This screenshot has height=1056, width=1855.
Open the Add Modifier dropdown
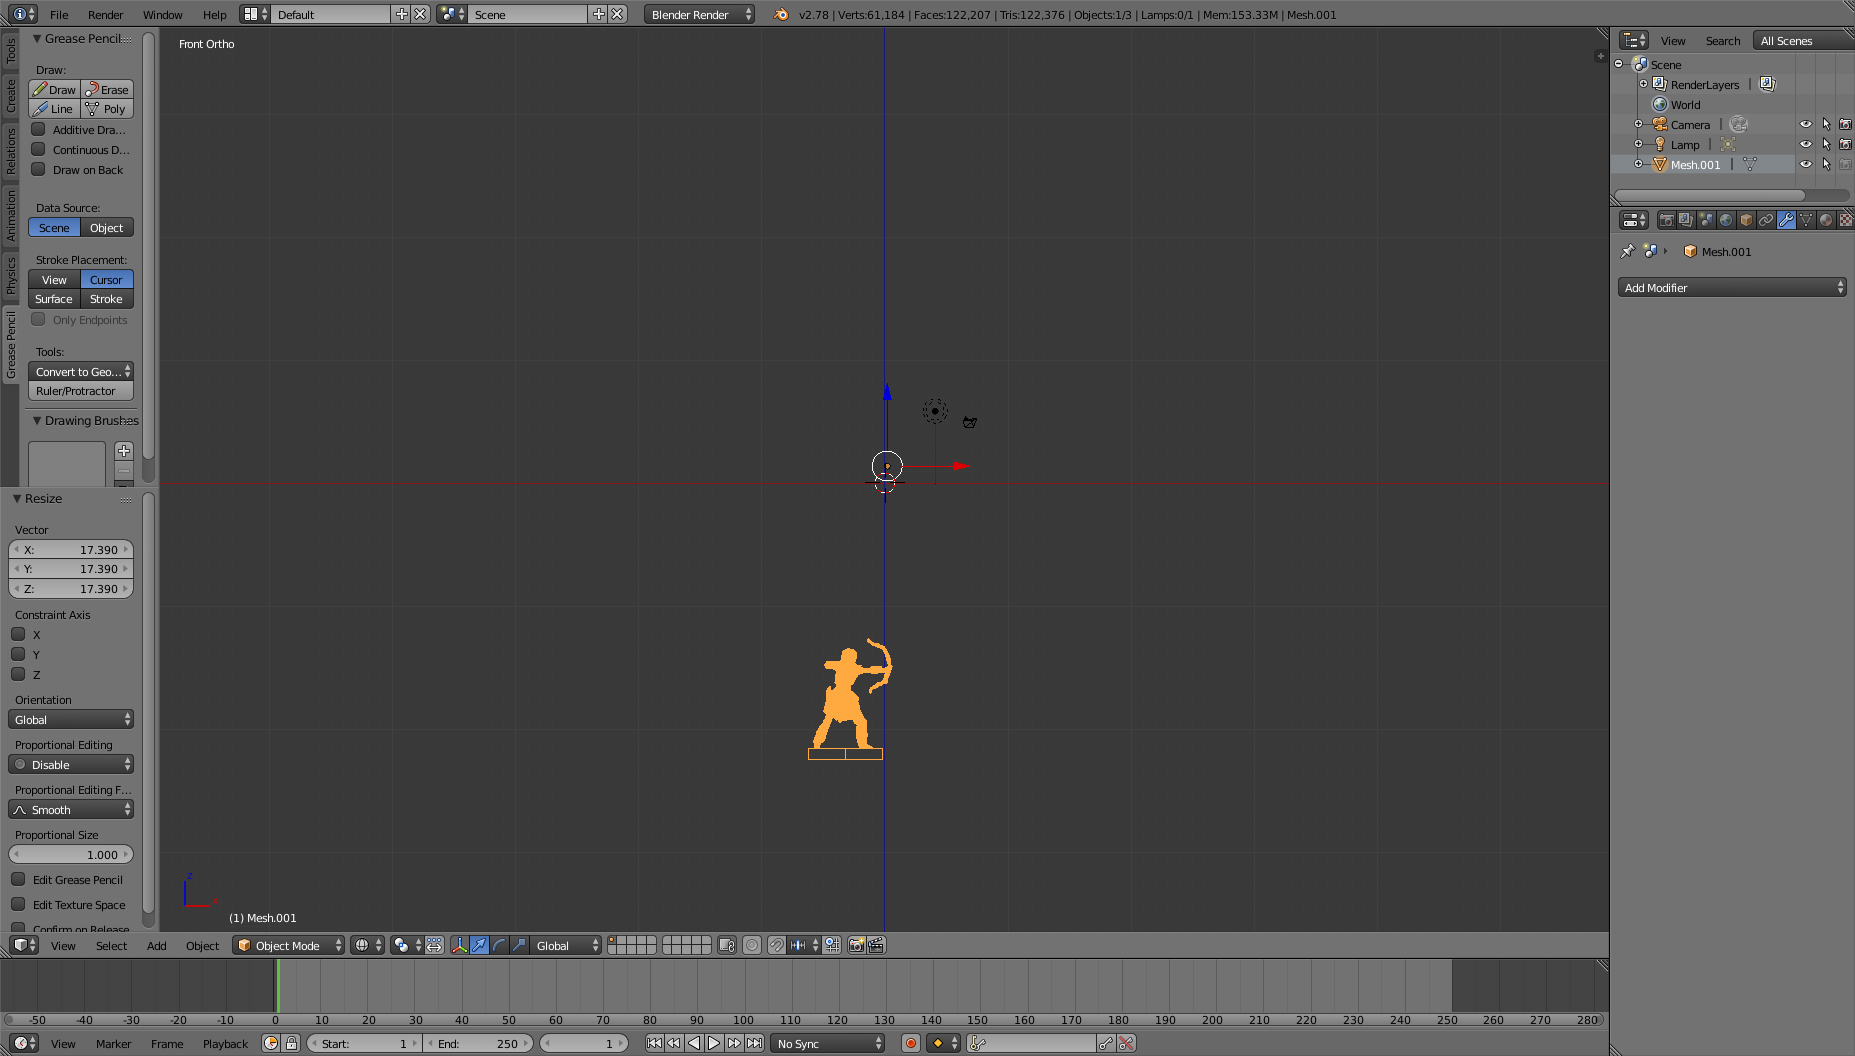click(1732, 287)
